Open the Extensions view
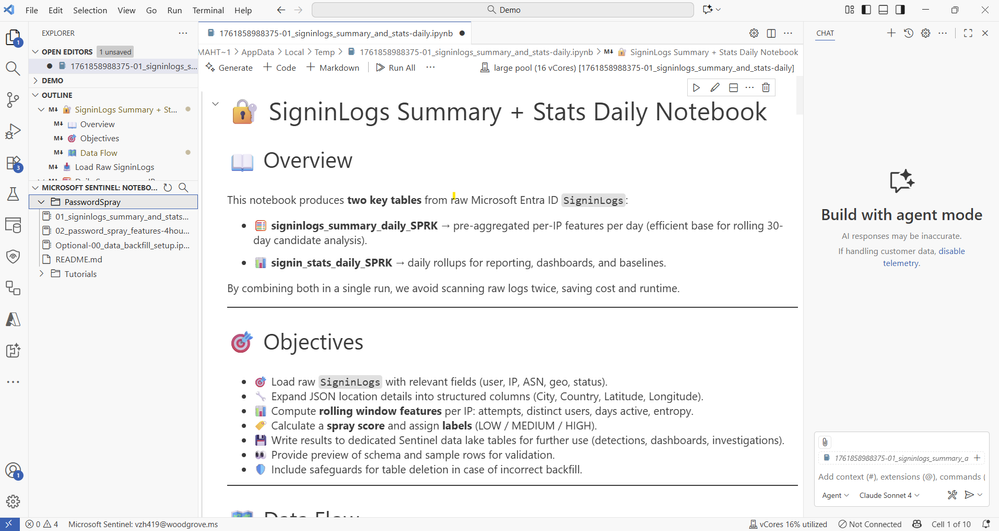 [13, 163]
